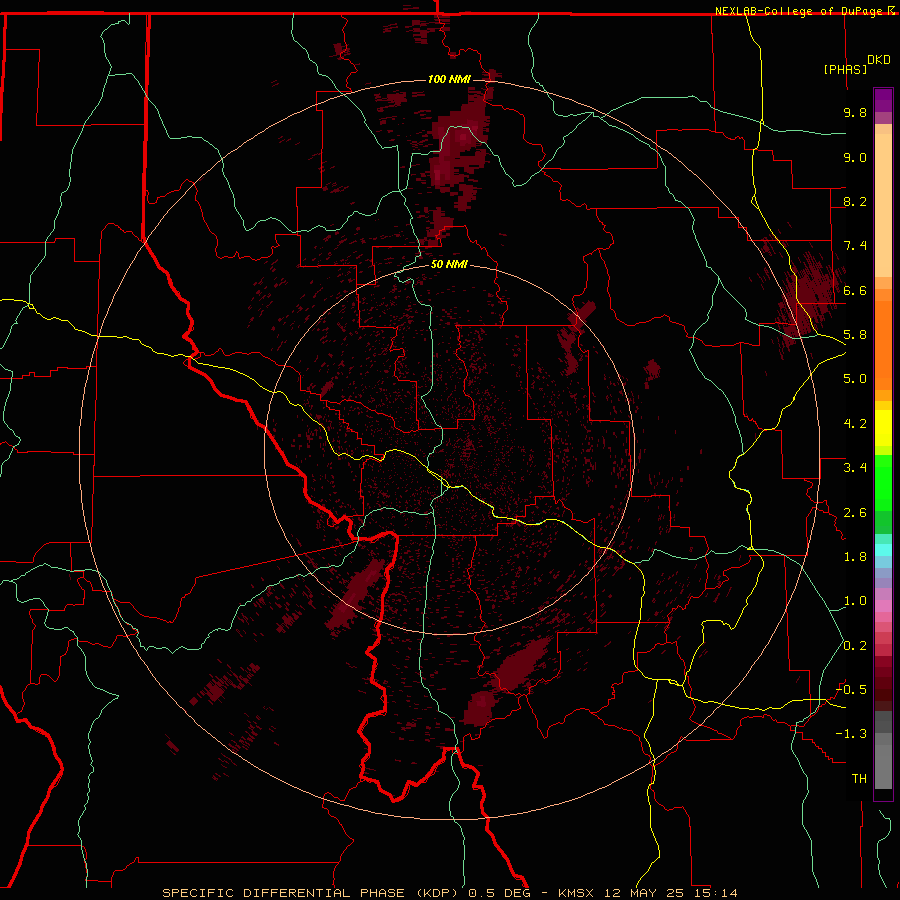
Task: Click the 5.8 scale value
Action: [x=855, y=335]
